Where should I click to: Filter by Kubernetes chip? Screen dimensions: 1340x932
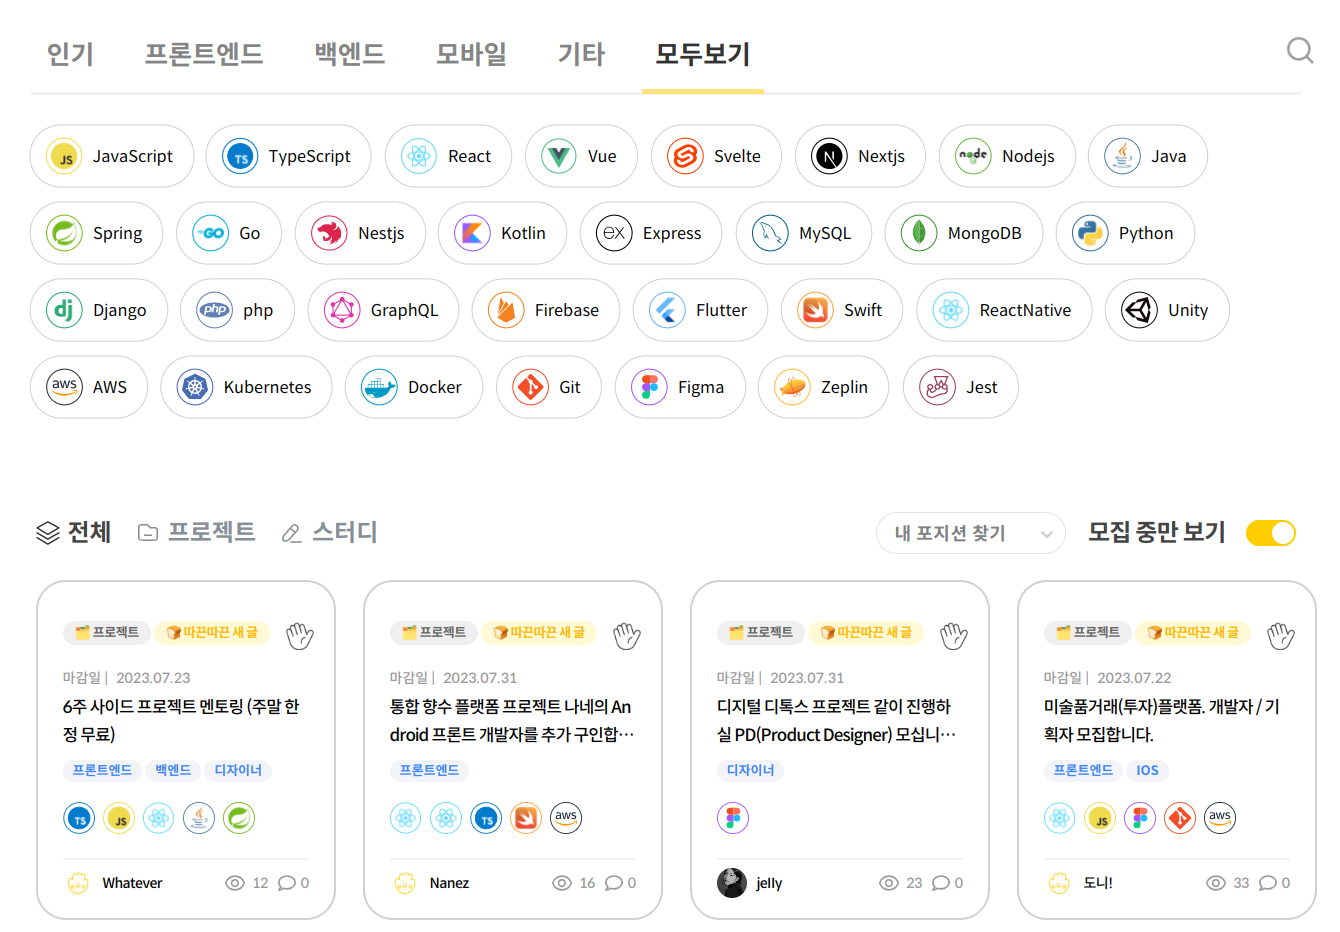(246, 387)
